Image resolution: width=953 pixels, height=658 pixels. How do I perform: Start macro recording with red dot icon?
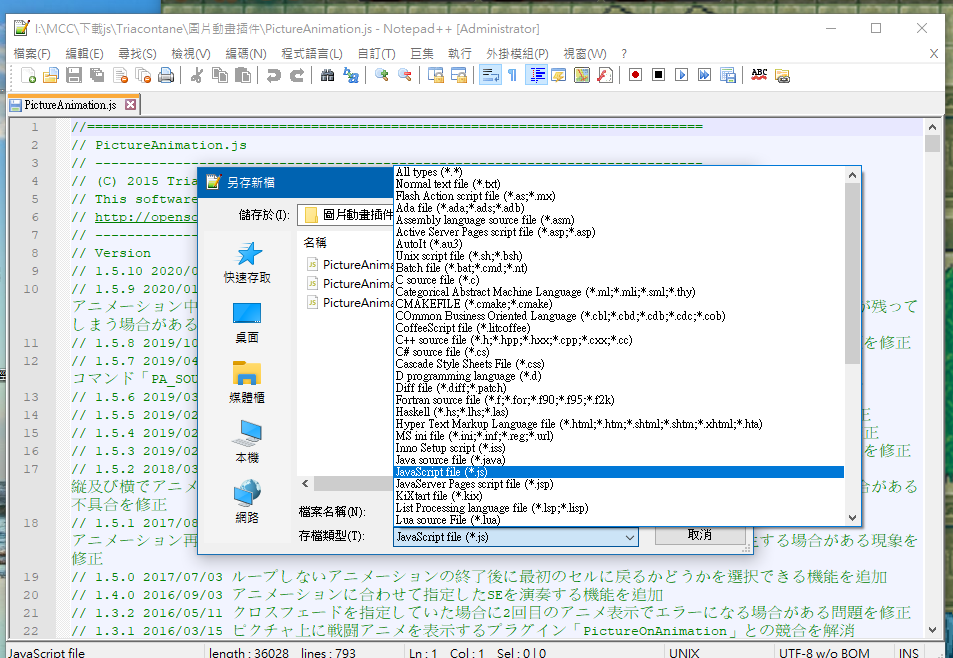click(x=636, y=75)
